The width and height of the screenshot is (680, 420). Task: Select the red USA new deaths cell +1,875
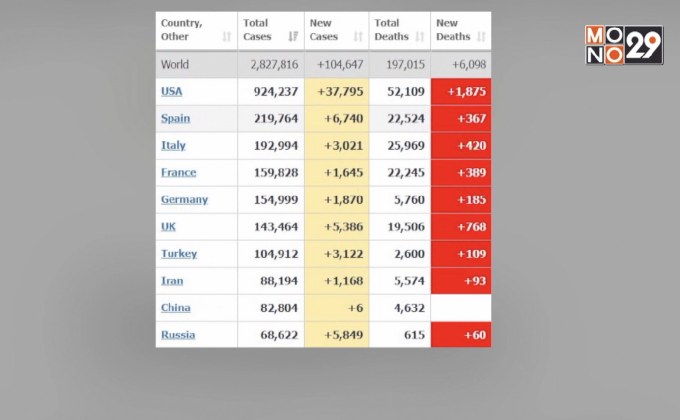461,92
